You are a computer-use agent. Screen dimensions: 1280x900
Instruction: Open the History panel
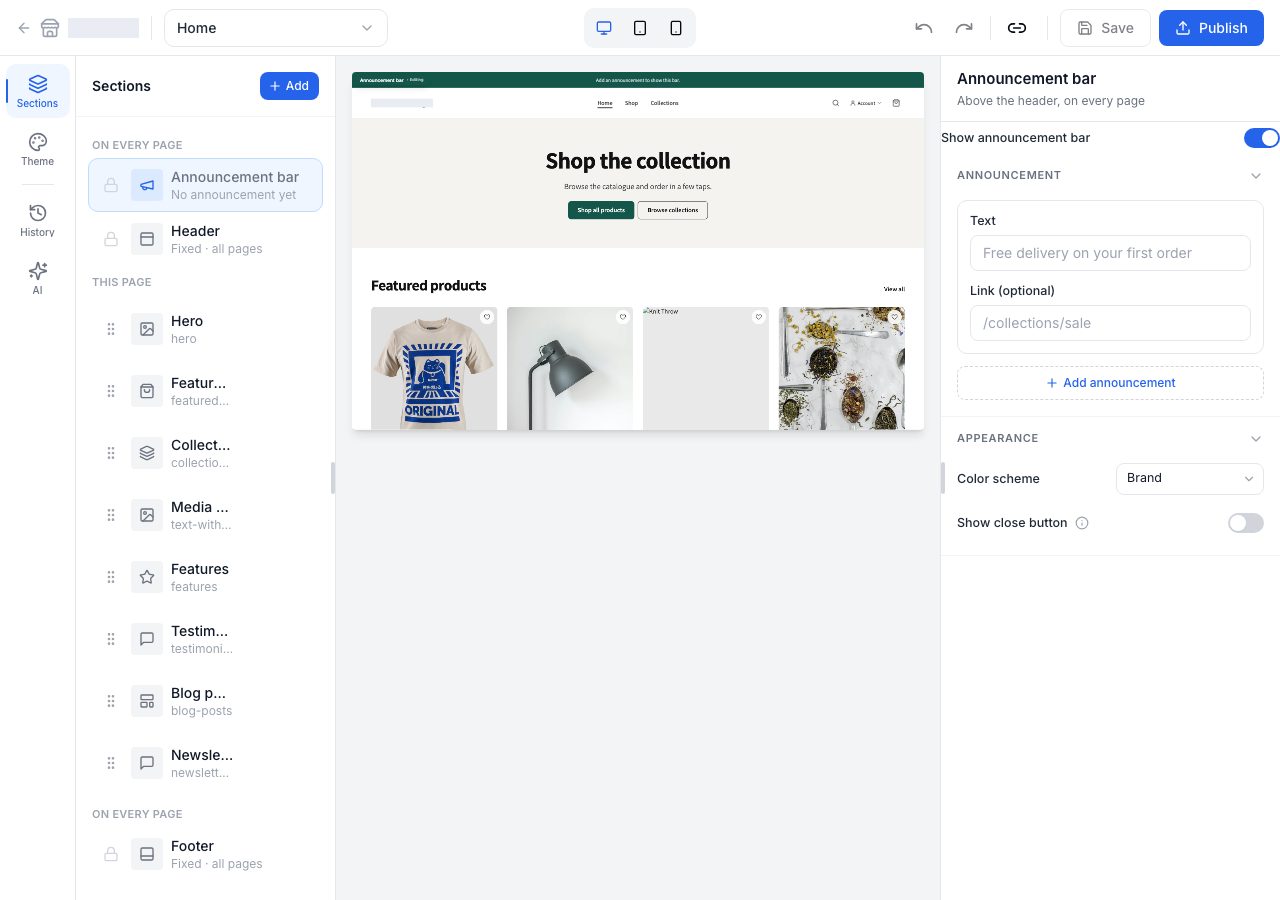[38, 220]
